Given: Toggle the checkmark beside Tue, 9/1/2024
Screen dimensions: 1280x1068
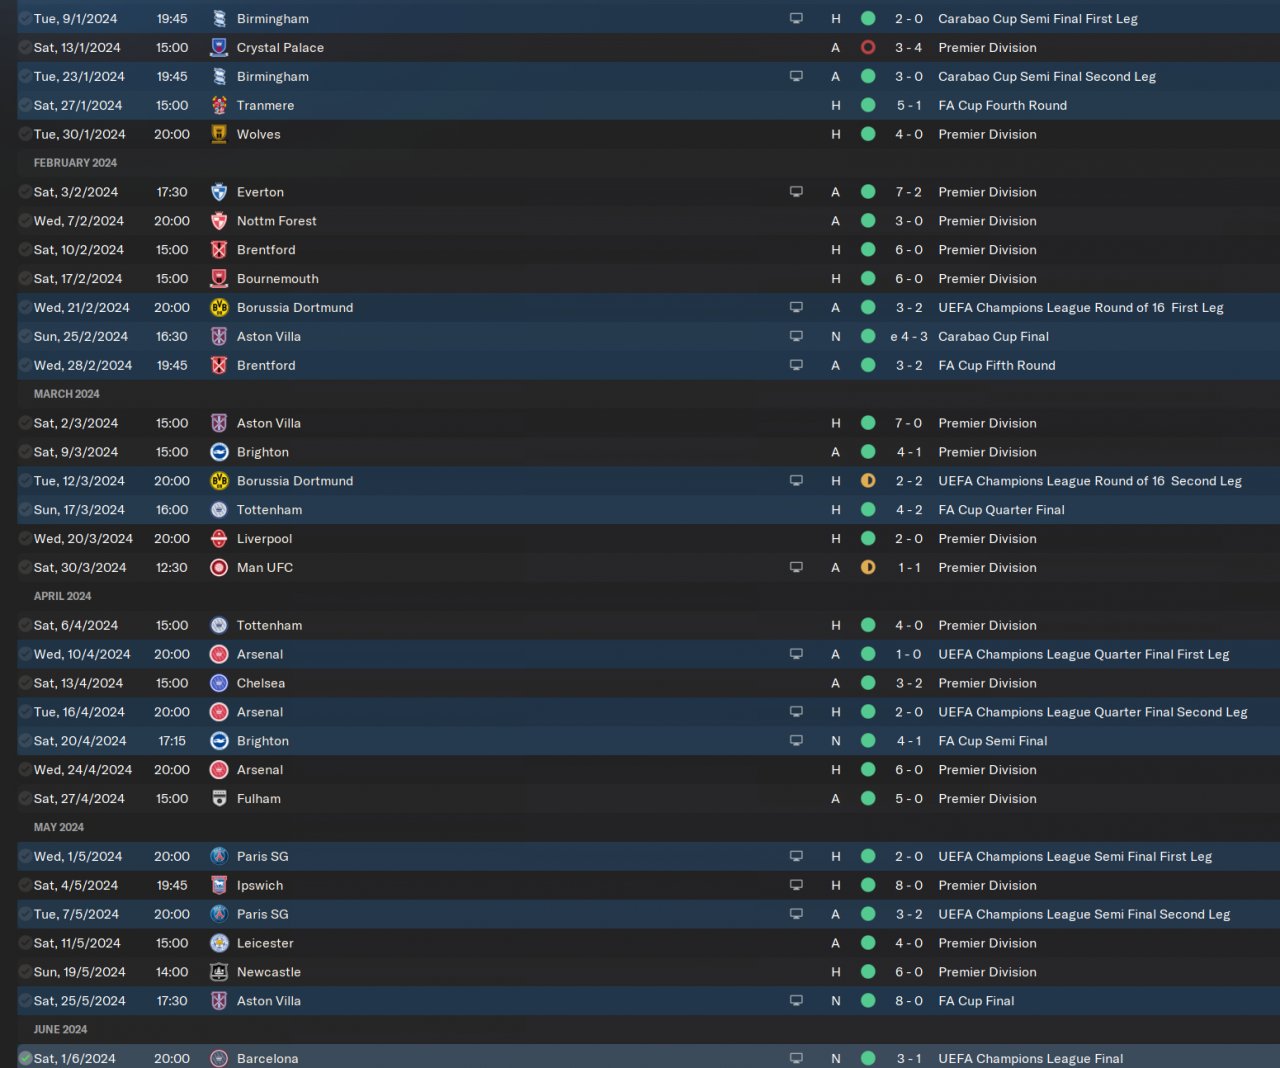Looking at the screenshot, I should point(25,18).
